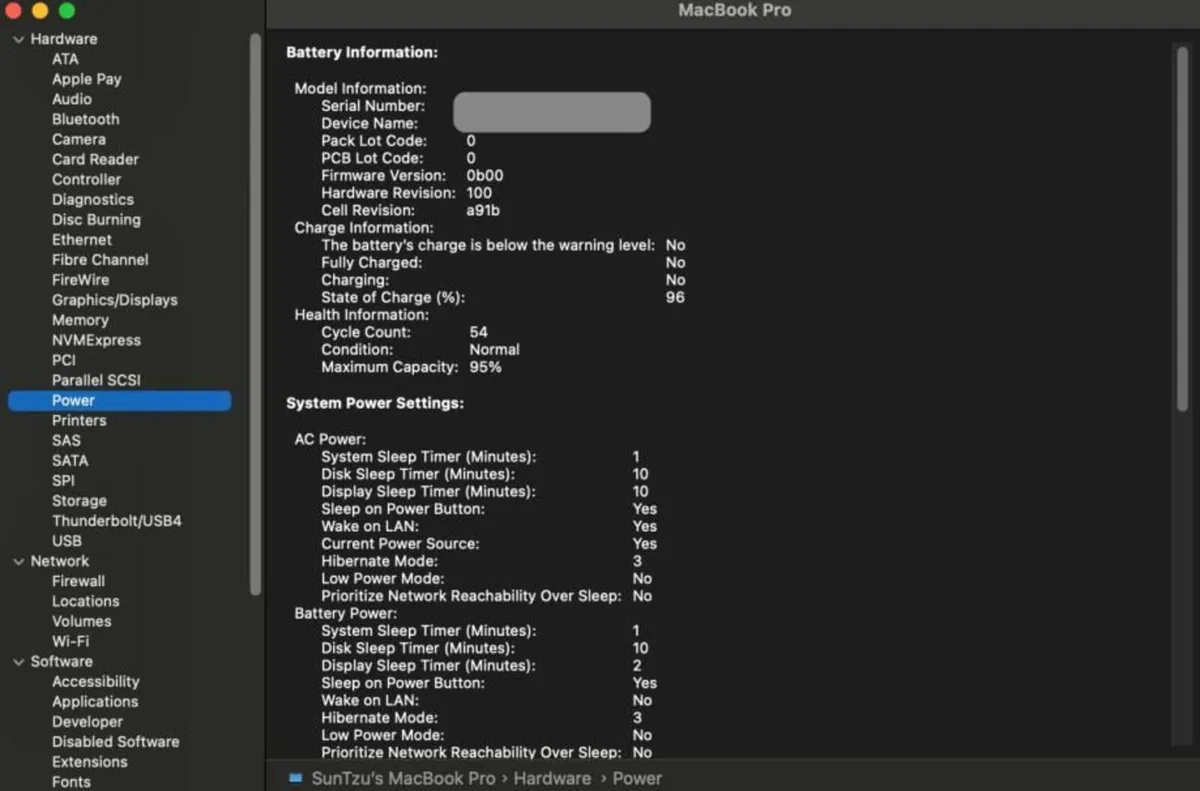Collapse the Hardware section chevron
Image resolution: width=1200 pixels, height=791 pixels.
(x=18, y=39)
